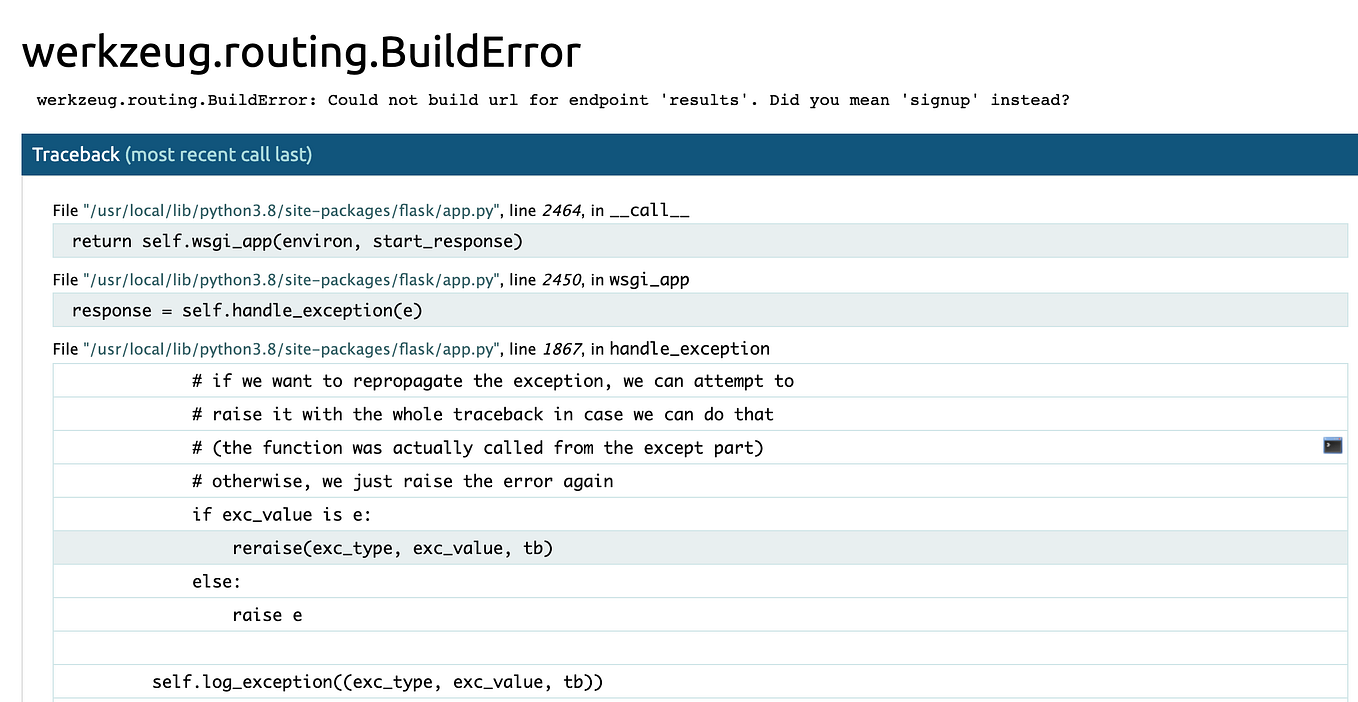This screenshot has width=1358, height=702.
Task: Click the highlighted reraise(exc_type, exc_value, tb) line
Action: click(393, 547)
